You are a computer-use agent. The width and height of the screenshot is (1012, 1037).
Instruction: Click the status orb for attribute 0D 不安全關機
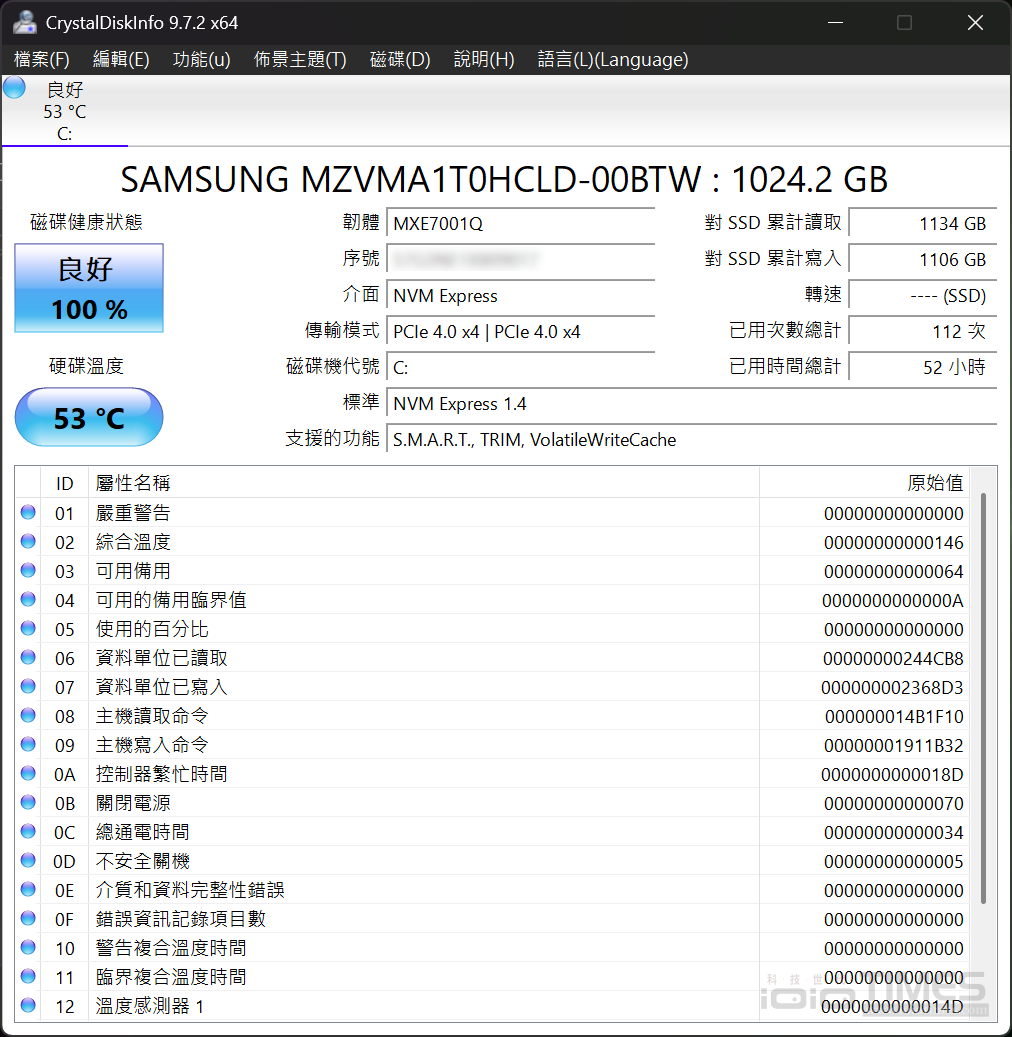point(28,860)
